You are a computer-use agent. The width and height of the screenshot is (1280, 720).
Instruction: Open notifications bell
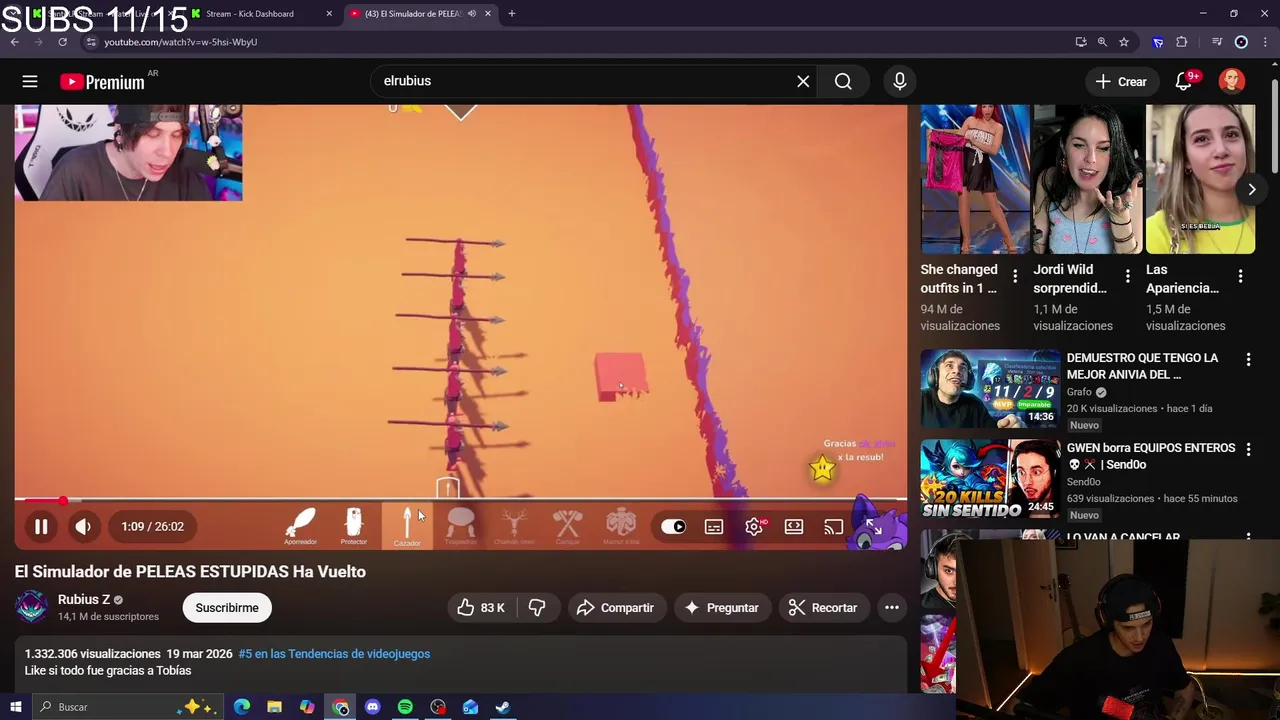click(x=1184, y=82)
